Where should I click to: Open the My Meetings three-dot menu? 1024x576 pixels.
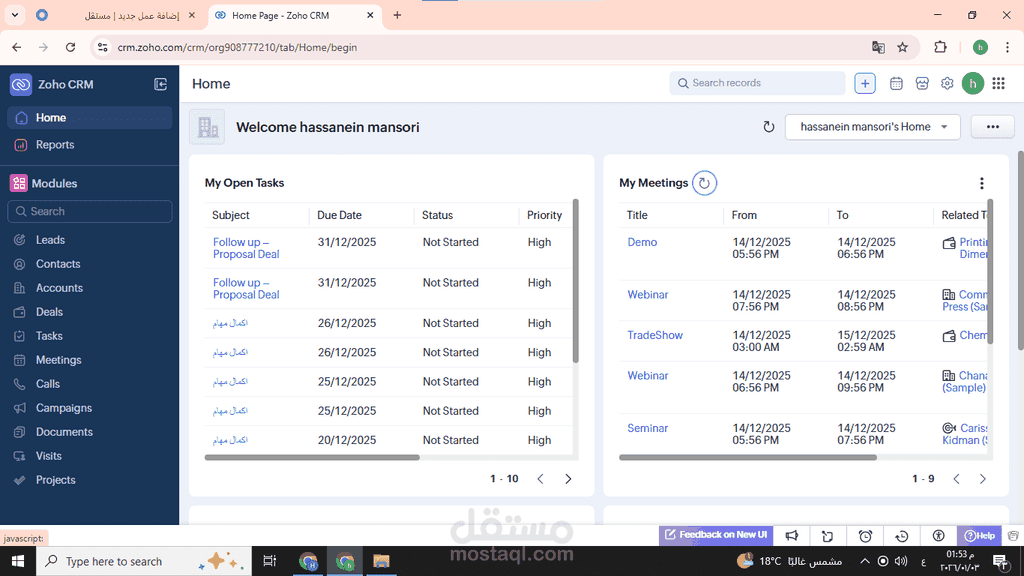[x=981, y=183]
